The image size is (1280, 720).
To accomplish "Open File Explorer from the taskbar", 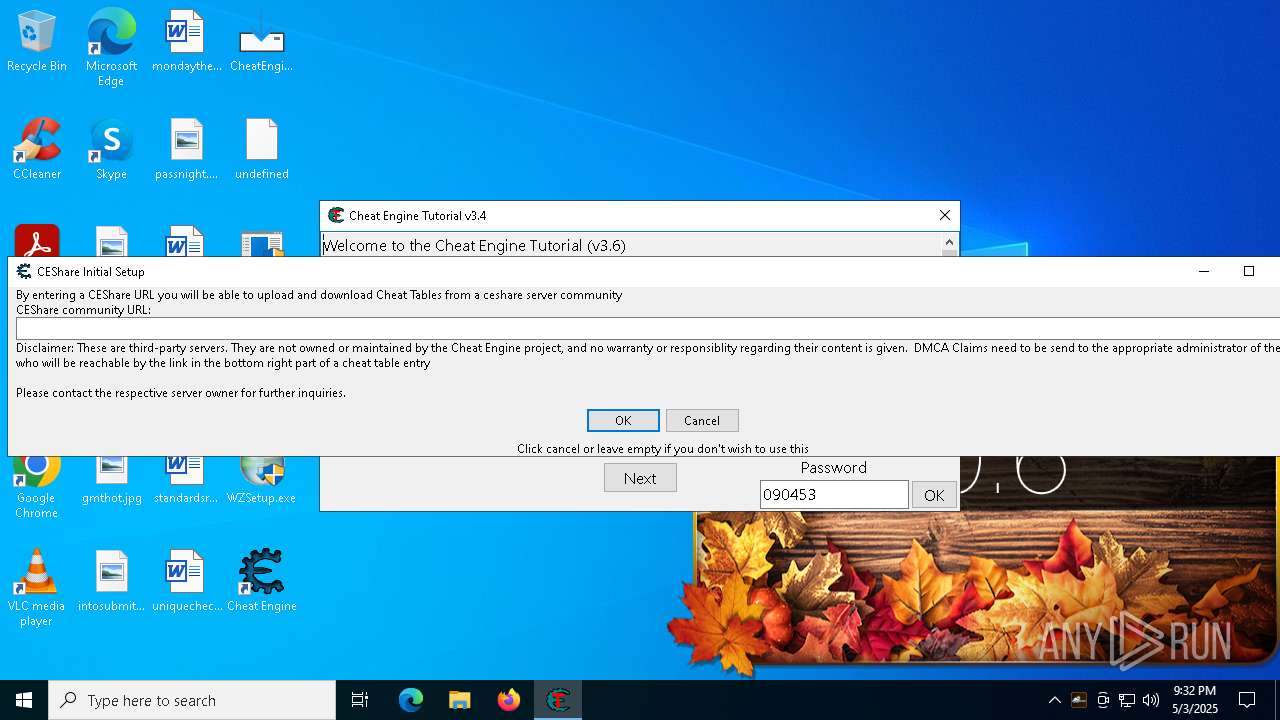I will pos(460,700).
